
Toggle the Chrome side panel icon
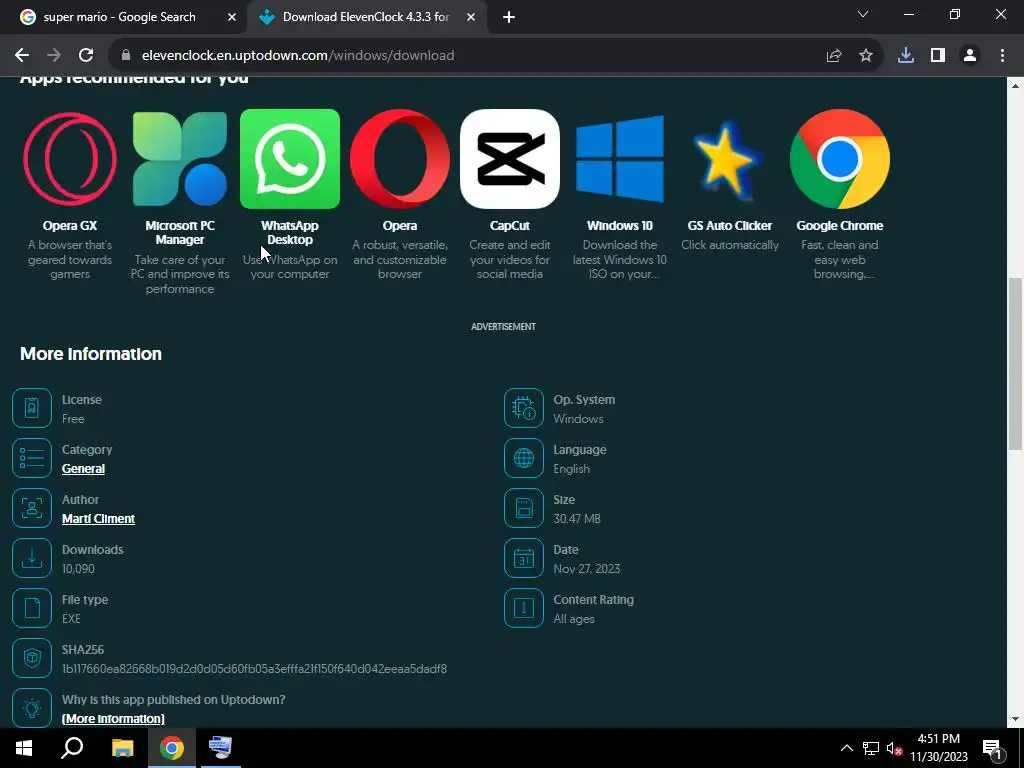pyautogui.click(x=938, y=56)
